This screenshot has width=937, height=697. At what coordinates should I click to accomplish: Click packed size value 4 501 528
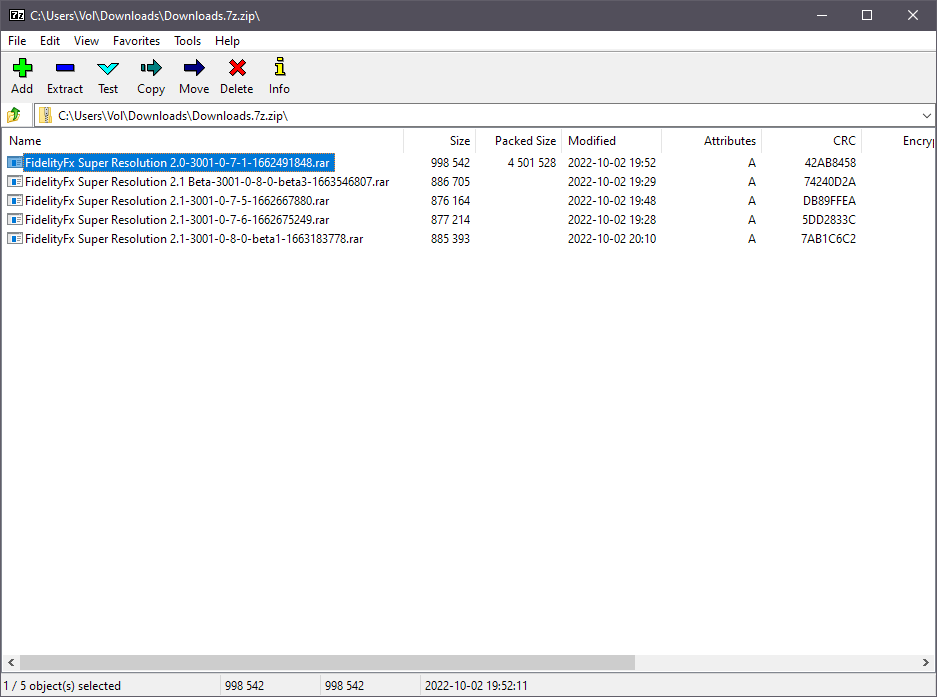[532, 163]
